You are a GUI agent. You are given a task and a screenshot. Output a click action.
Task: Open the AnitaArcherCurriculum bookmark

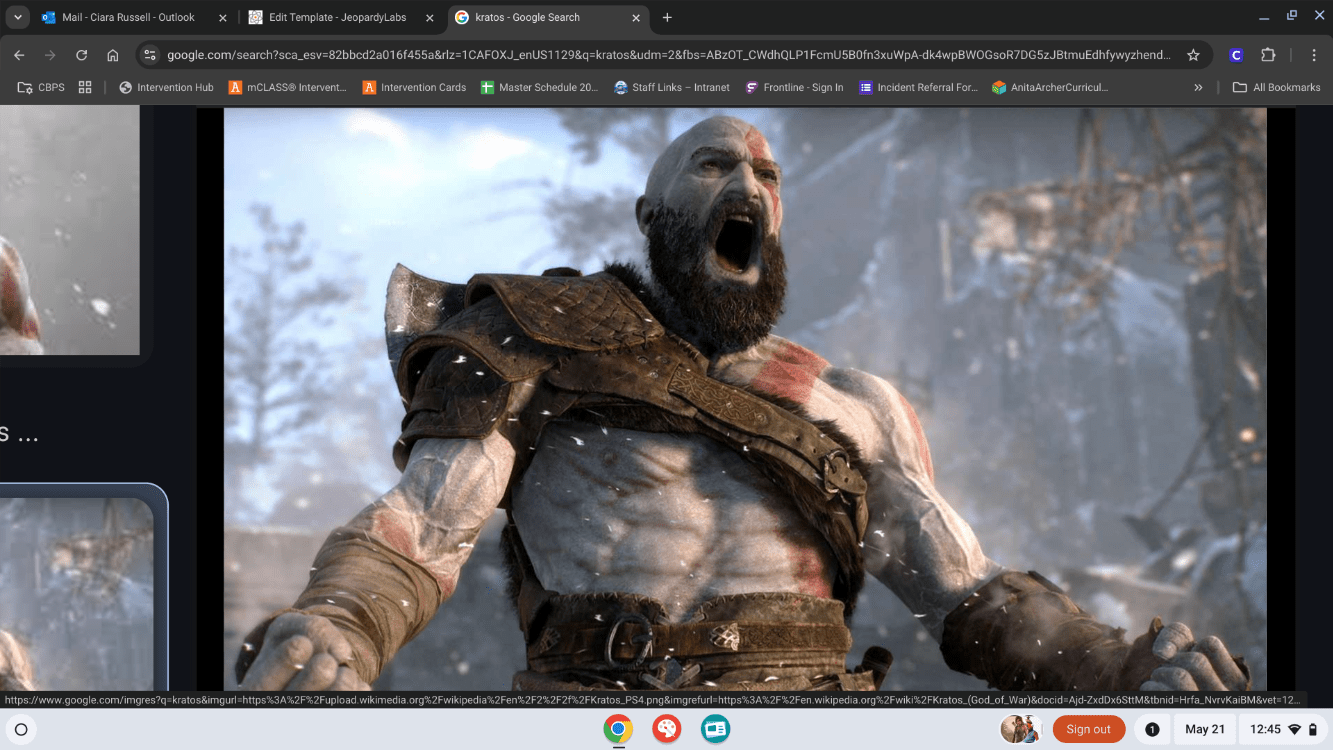1050,87
